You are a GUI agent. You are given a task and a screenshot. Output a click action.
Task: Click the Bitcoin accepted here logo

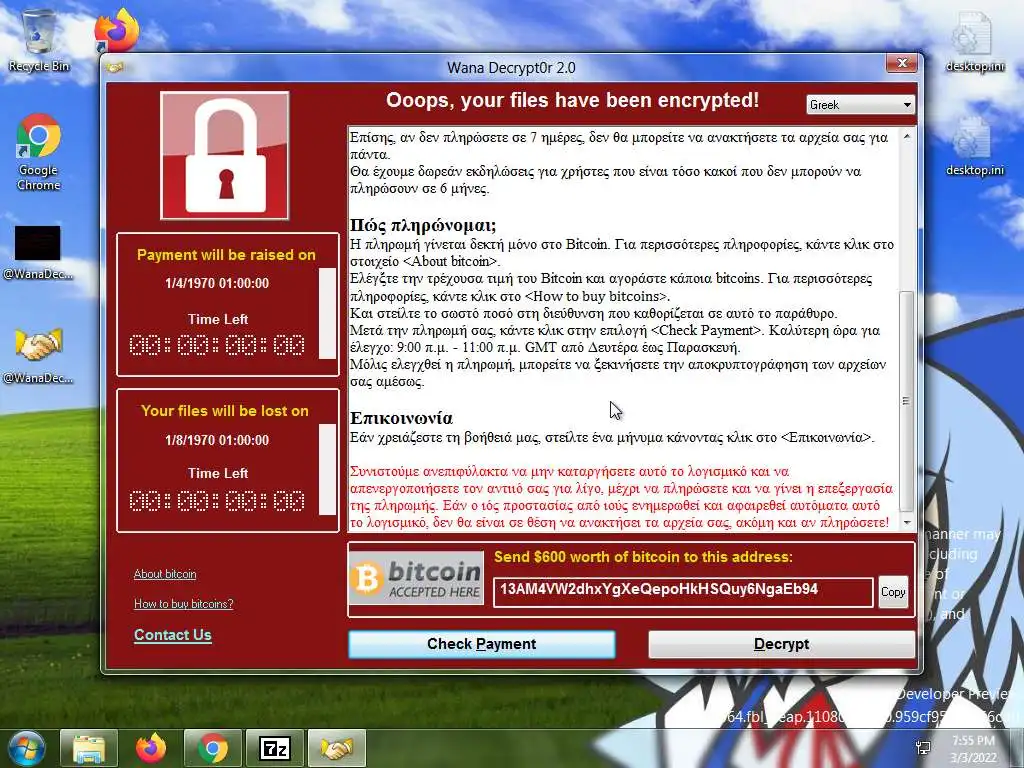416,577
